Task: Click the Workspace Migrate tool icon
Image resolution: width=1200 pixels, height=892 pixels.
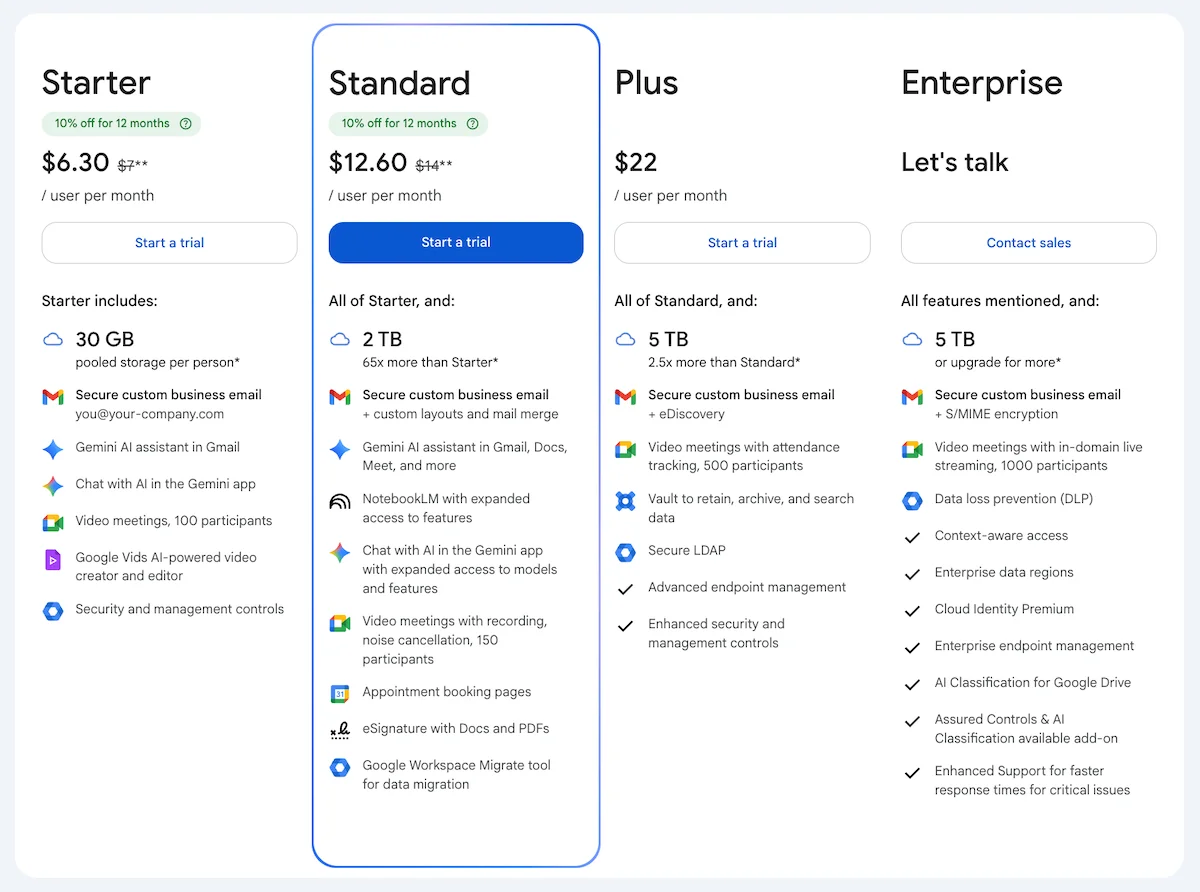Action: click(340, 767)
